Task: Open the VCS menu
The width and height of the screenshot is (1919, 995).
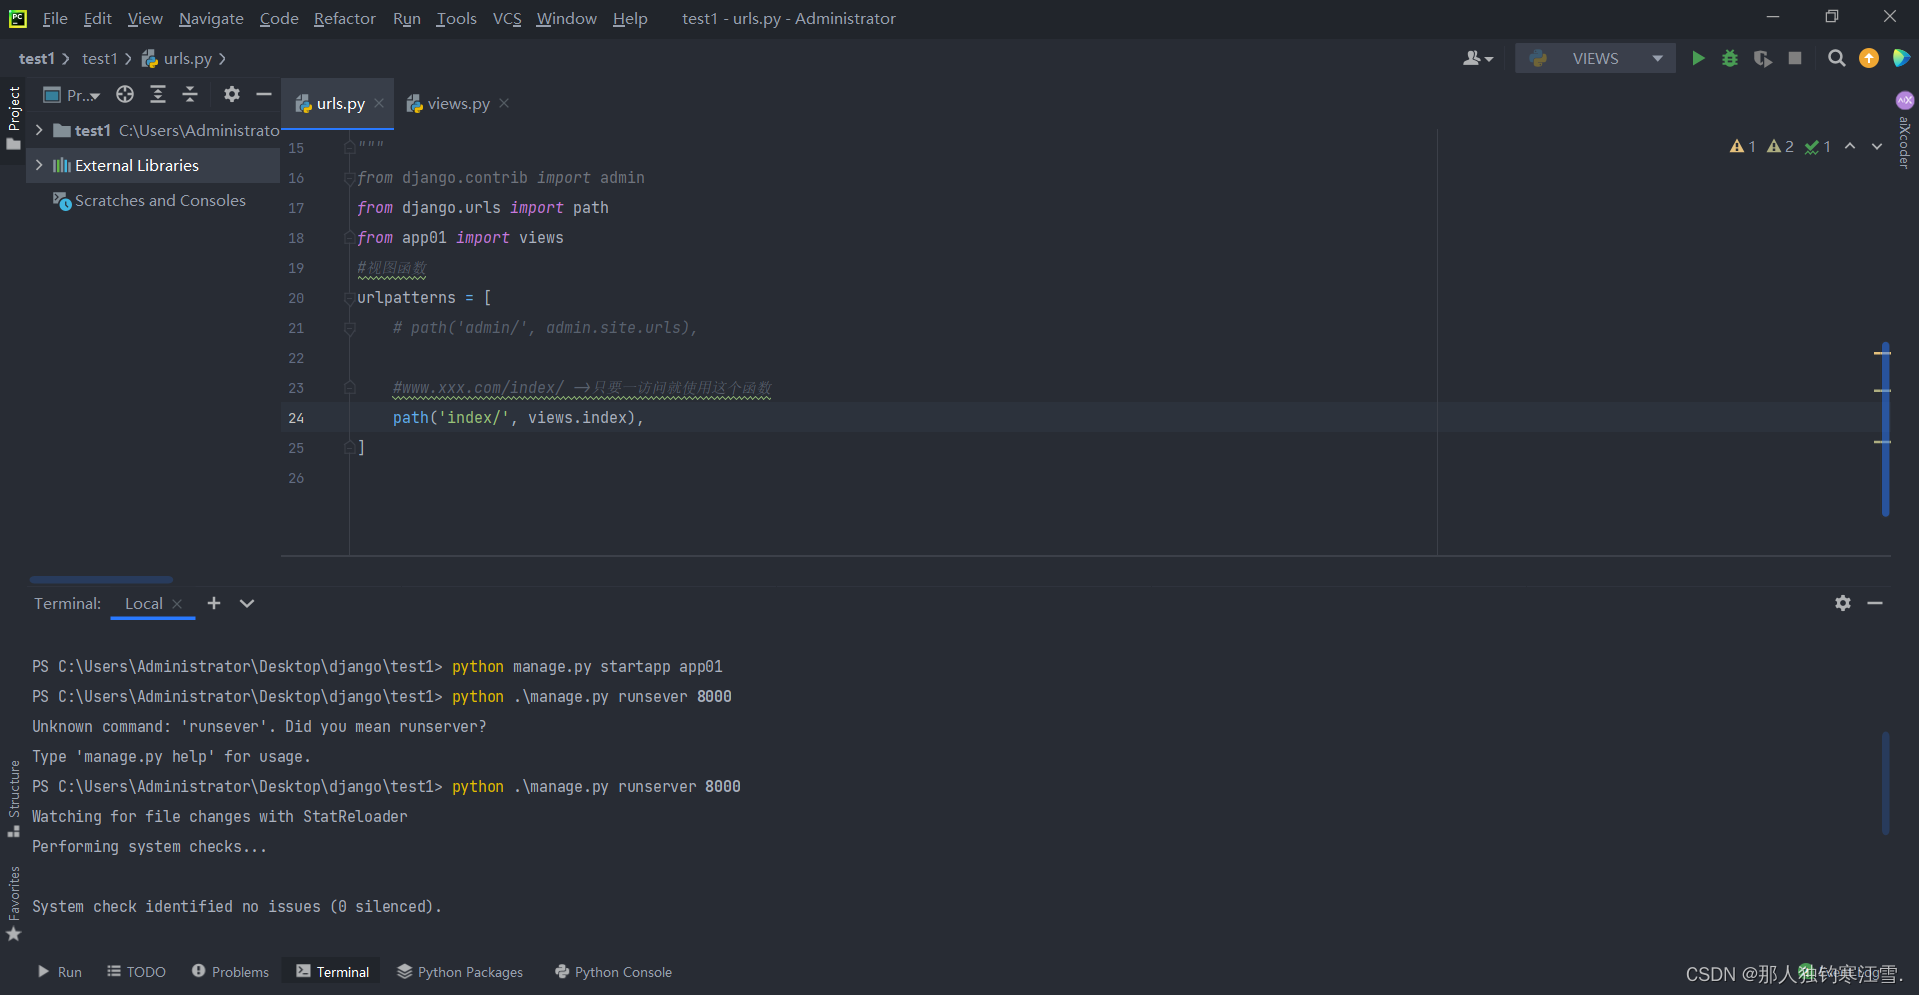Action: (x=507, y=18)
